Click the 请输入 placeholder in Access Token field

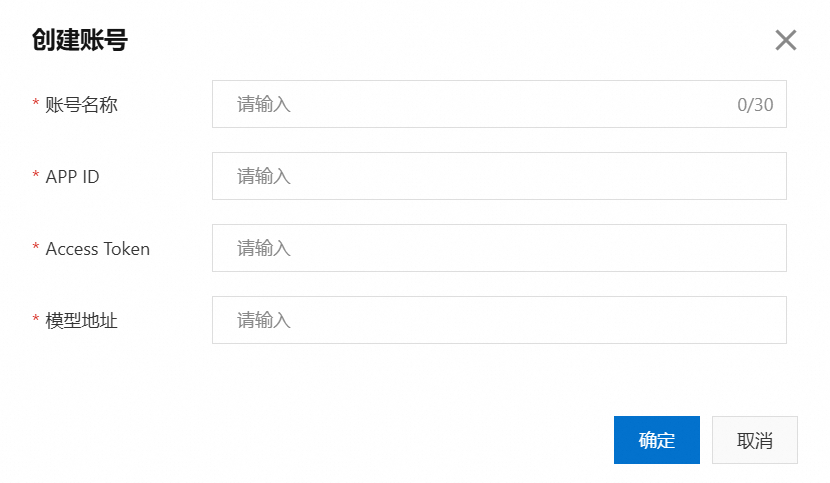tap(263, 248)
